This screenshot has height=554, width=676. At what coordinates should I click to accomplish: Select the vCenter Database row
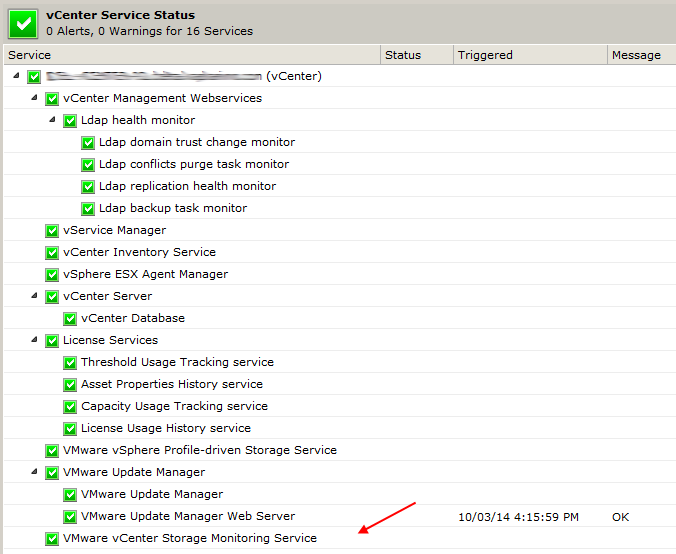pos(340,318)
